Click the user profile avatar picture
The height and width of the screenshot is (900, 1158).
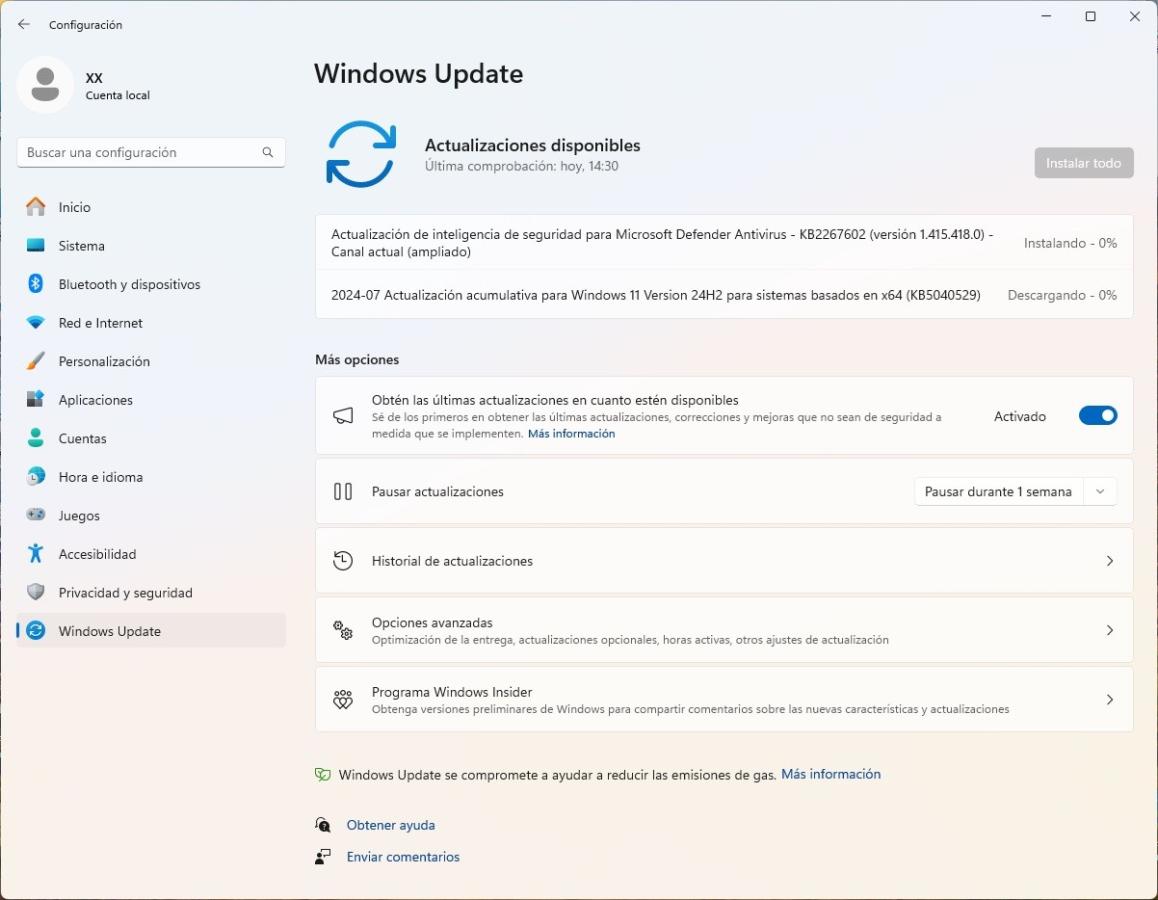45,85
